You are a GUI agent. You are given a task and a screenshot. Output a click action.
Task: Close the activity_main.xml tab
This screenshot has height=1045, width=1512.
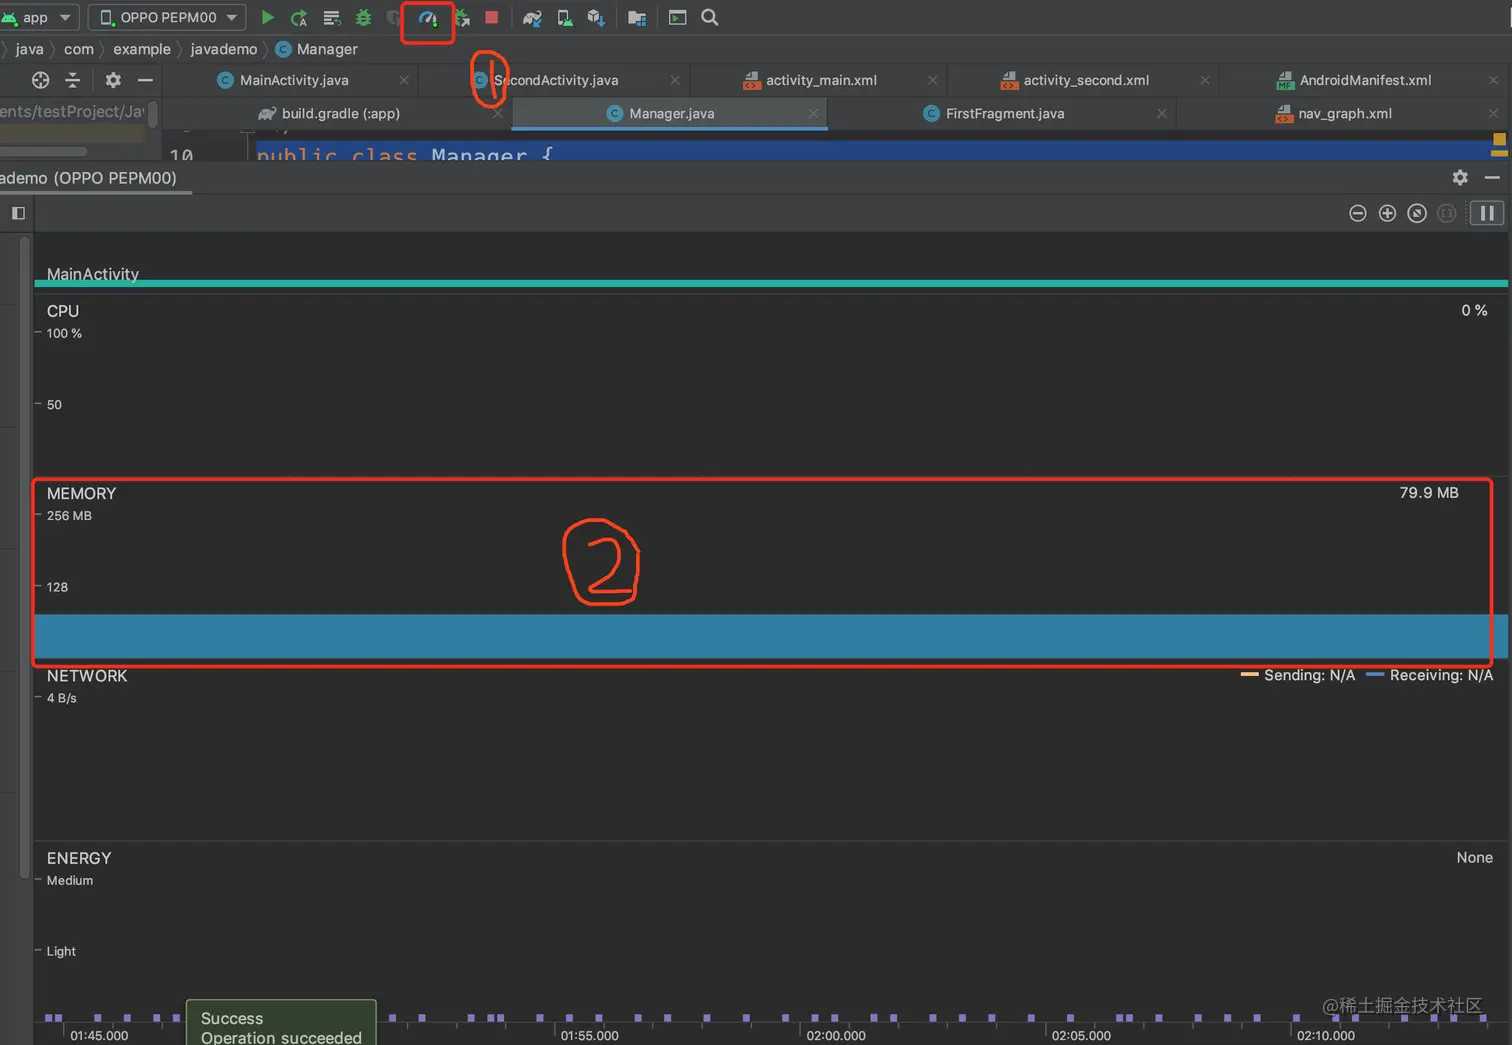point(933,80)
